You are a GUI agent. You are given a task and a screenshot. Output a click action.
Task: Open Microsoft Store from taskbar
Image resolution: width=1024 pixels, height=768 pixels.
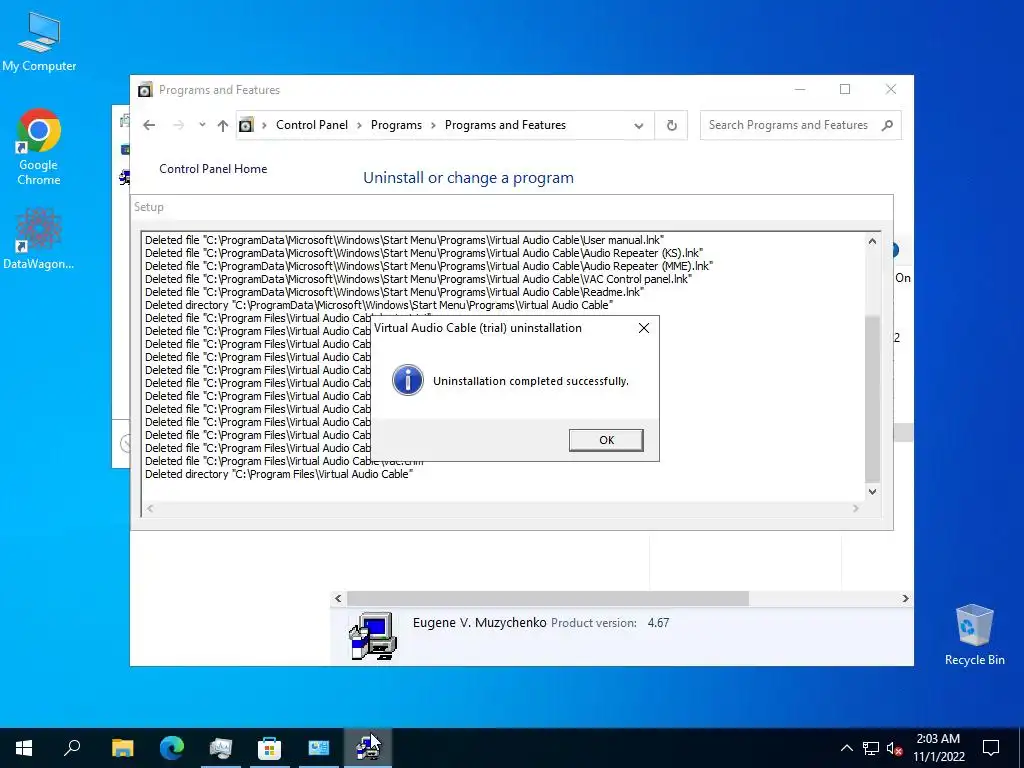point(270,748)
